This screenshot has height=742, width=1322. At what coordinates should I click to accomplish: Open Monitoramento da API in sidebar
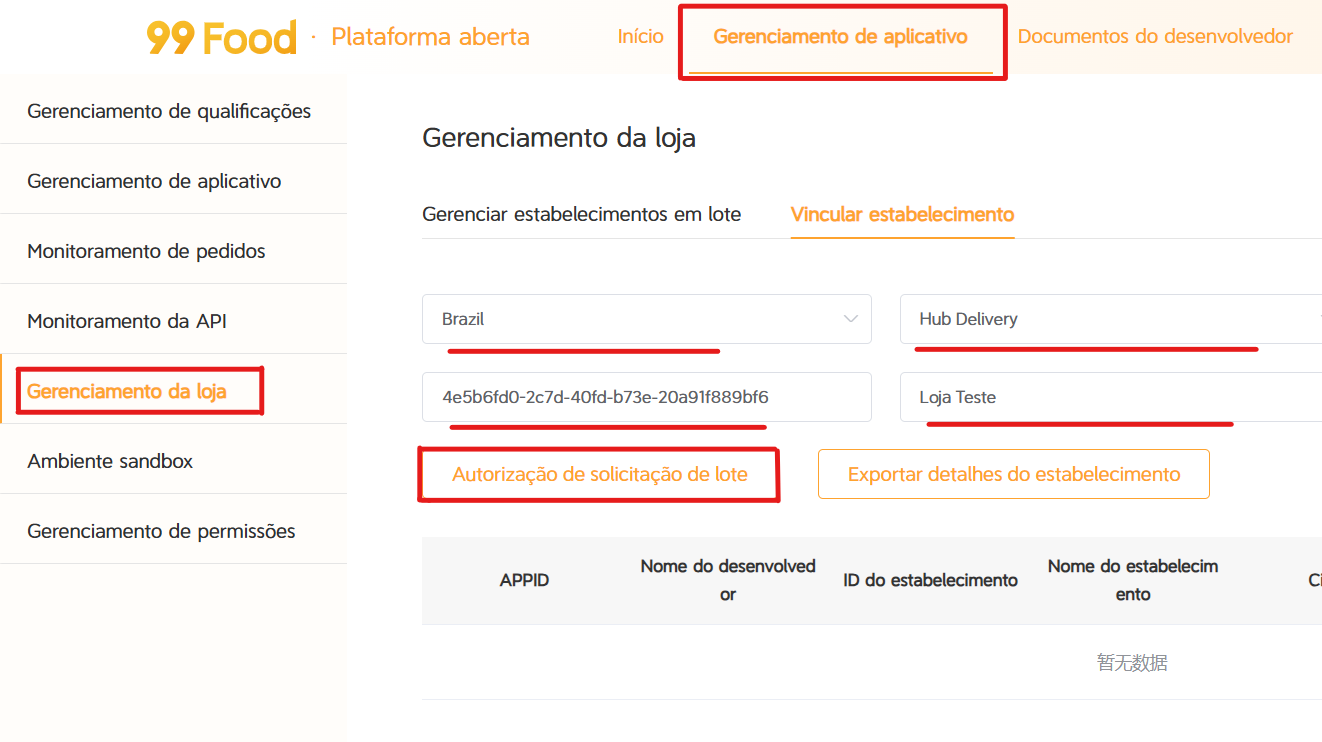click(173, 319)
